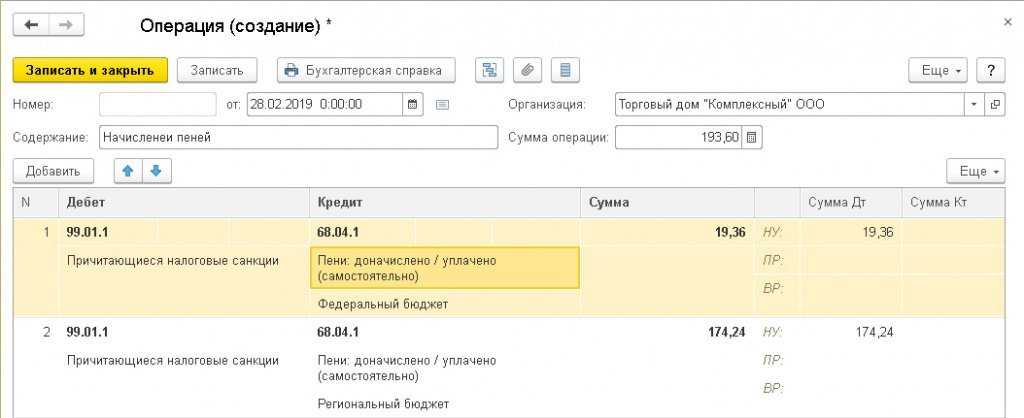Open the calendar date picker

(413, 104)
